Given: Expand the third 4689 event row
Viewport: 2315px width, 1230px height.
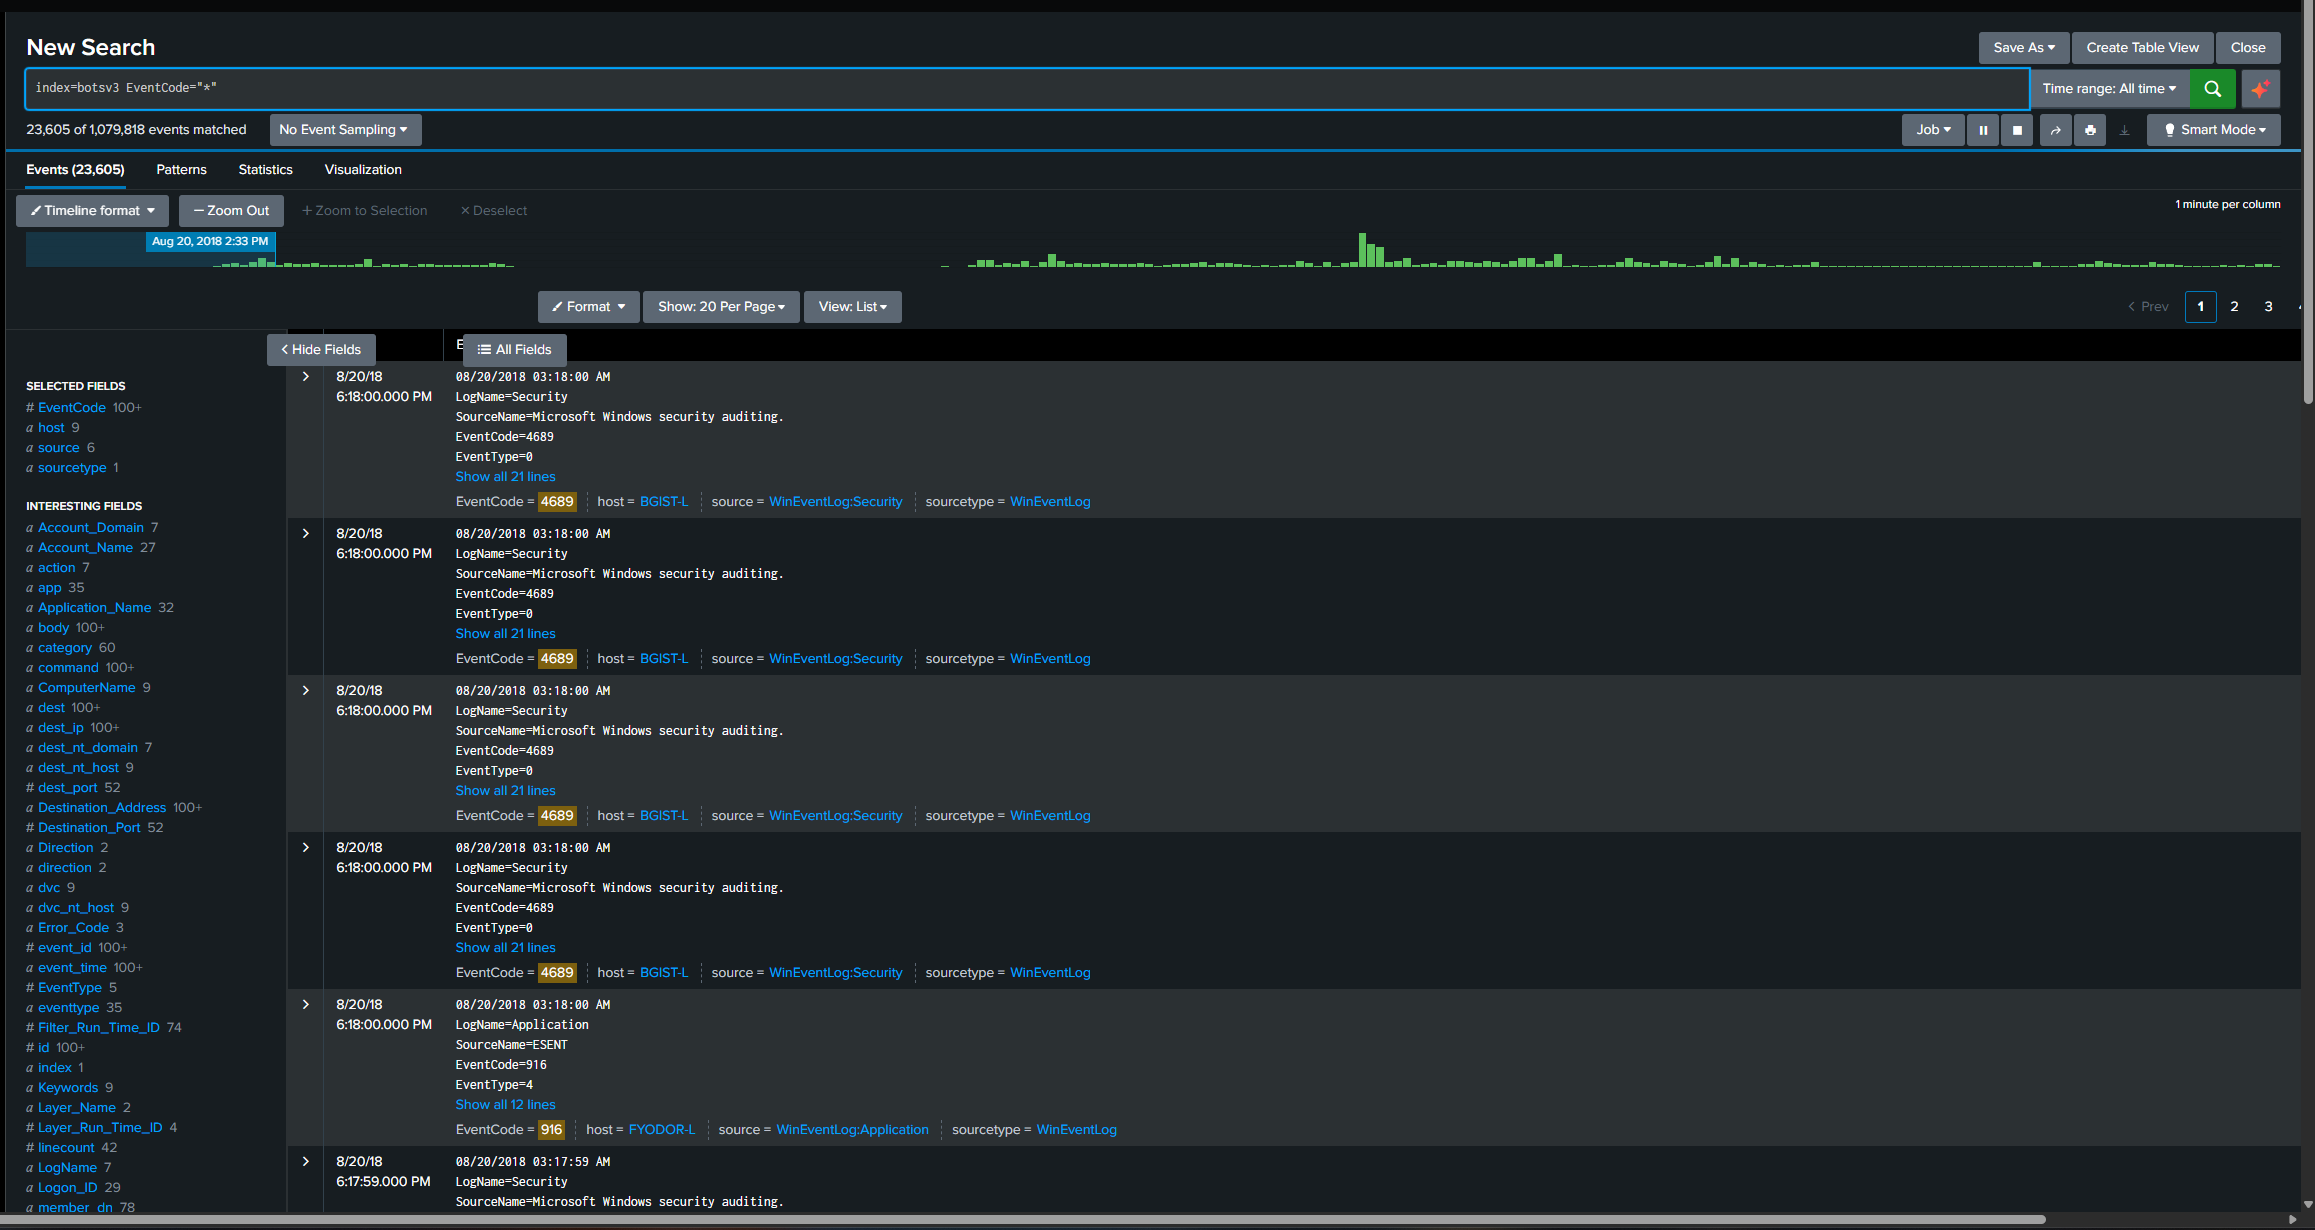Looking at the screenshot, I should pos(306,691).
